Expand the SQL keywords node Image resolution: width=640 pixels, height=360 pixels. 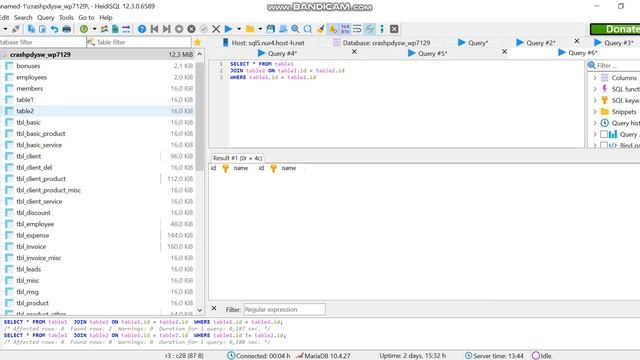click(595, 100)
